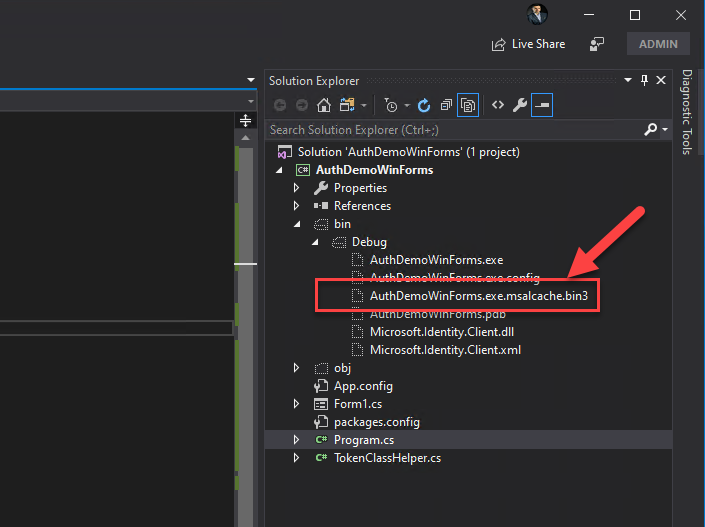Select AuthDemoWinForms.exe.msalcache.bin3 file
The height and width of the screenshot is (527, 705).
[478, 296]
